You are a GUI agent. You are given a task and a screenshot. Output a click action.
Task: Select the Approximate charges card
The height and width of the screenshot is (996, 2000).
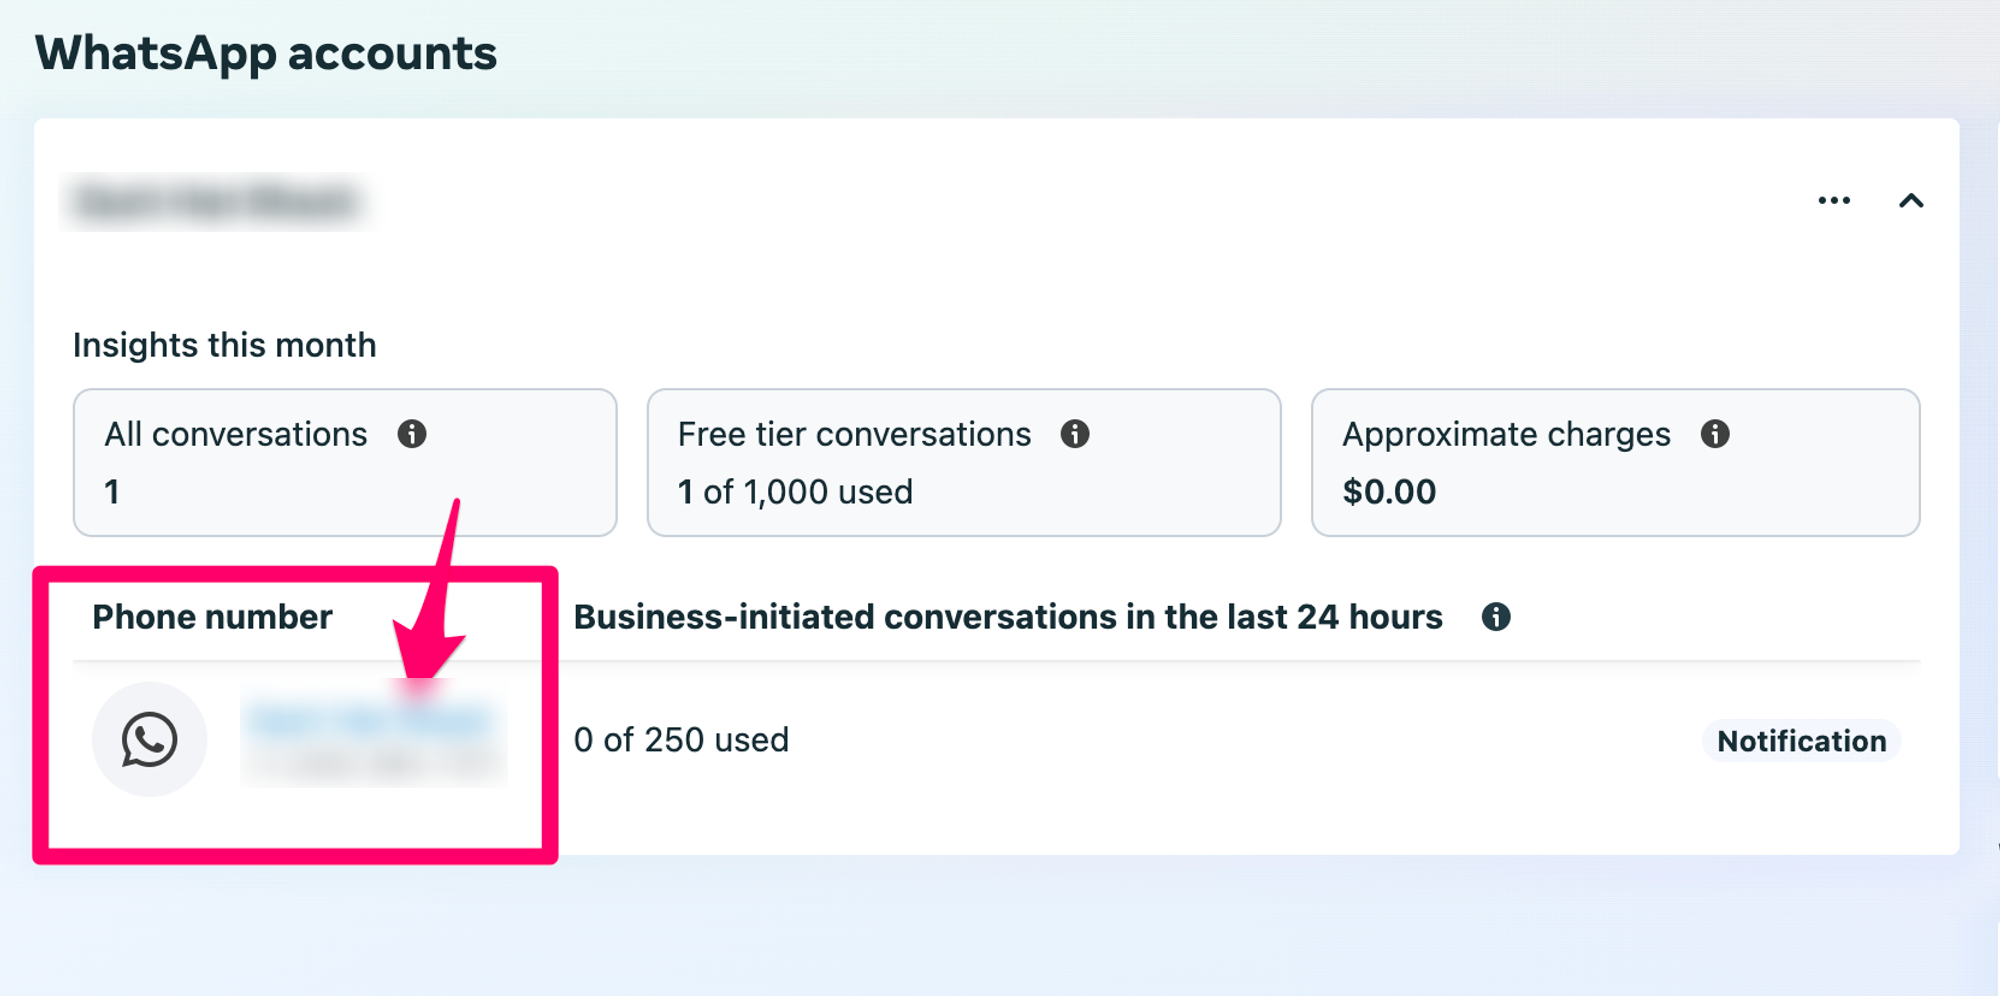pos(1616,463)
